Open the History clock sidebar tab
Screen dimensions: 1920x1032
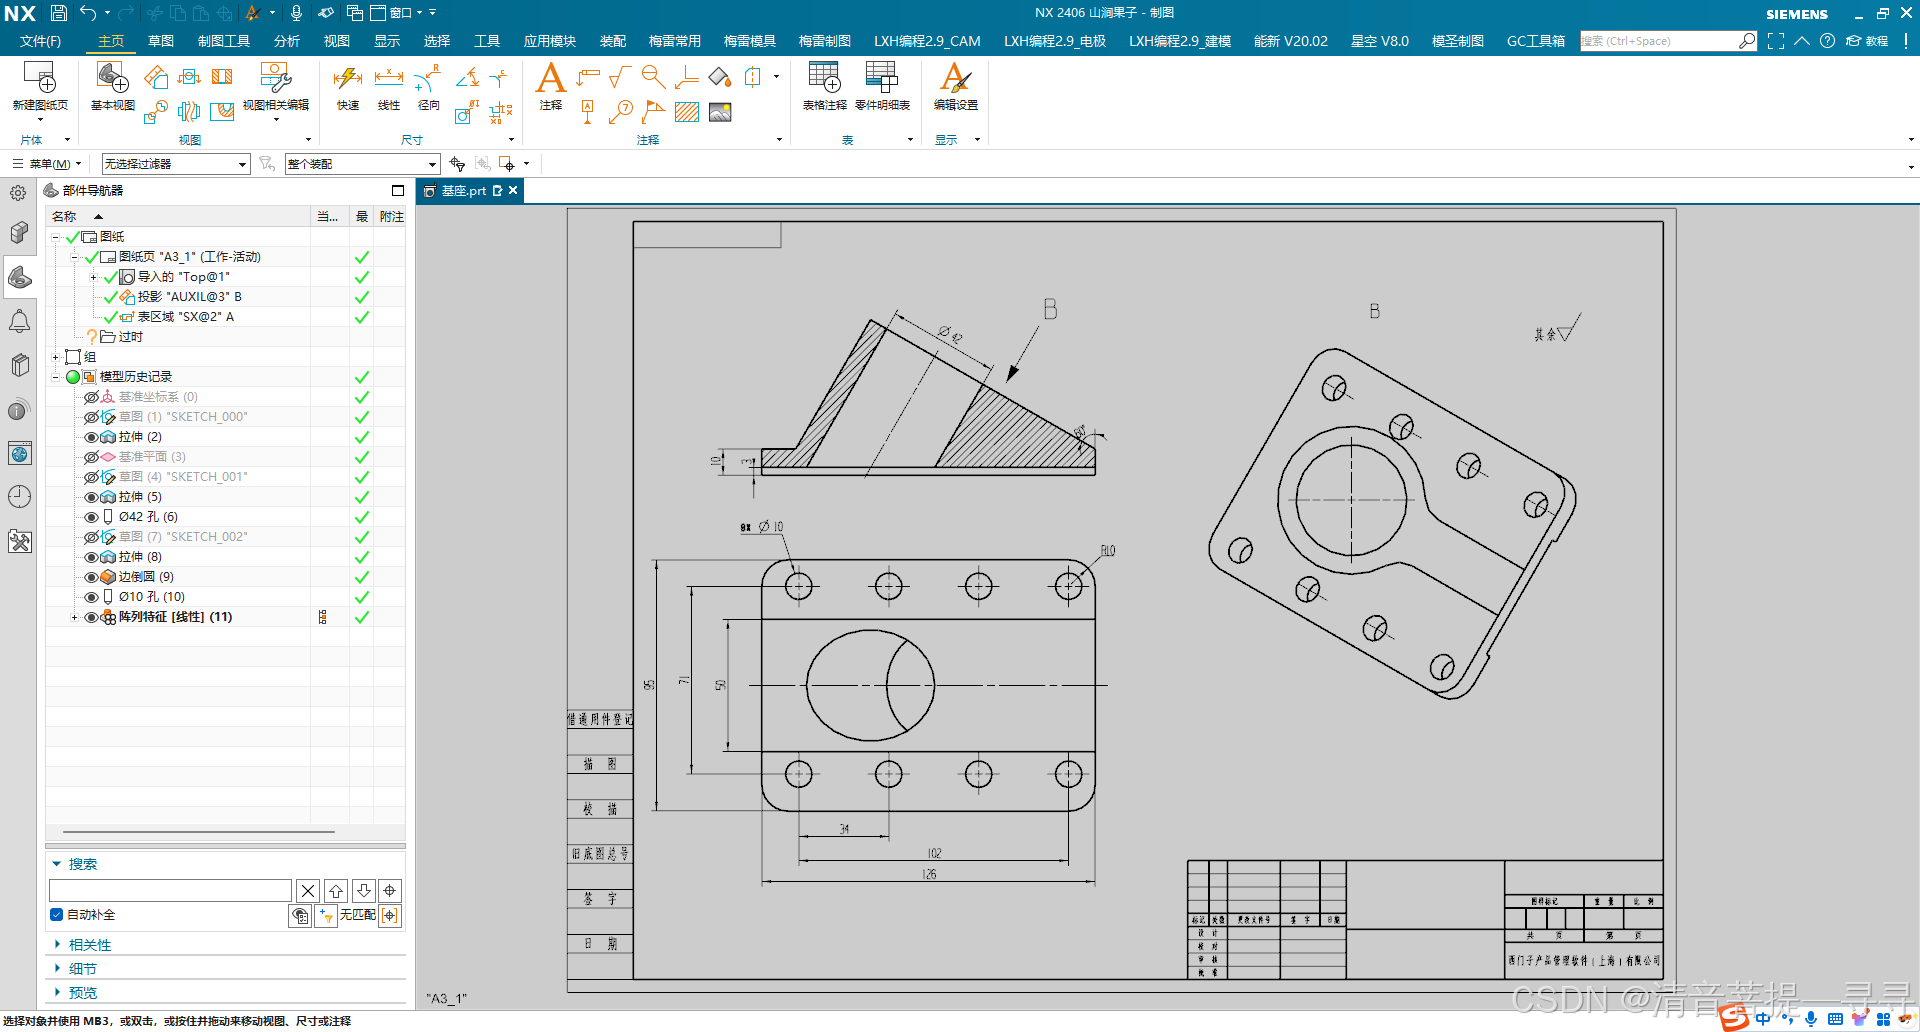[19, 497]
